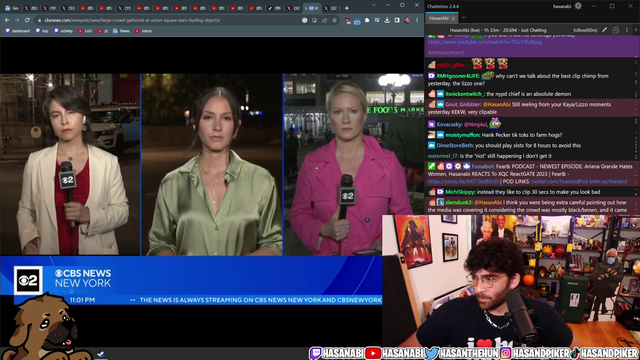Click username cyb3r_gl0w_ in chat
Screen dimensions: 640x360
pyautogui.click(x=453, y=65)
